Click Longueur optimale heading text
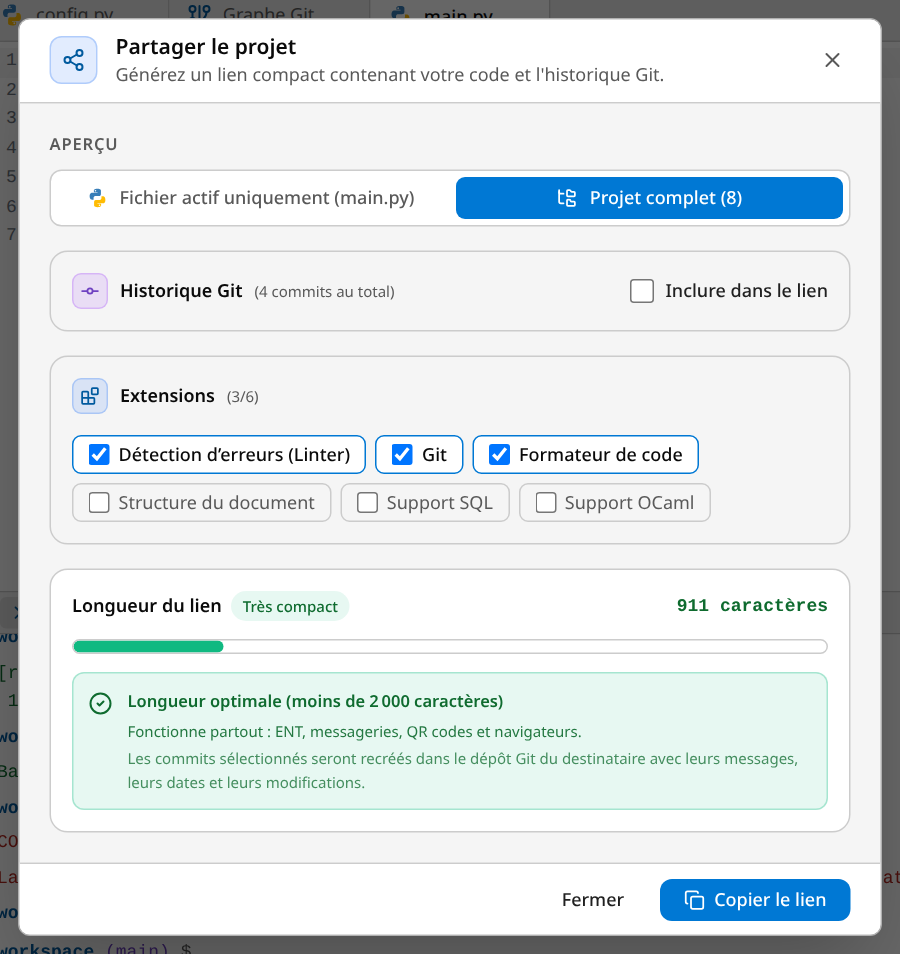The width and height of the screenshot is (900, 954). tap(315, 702)
